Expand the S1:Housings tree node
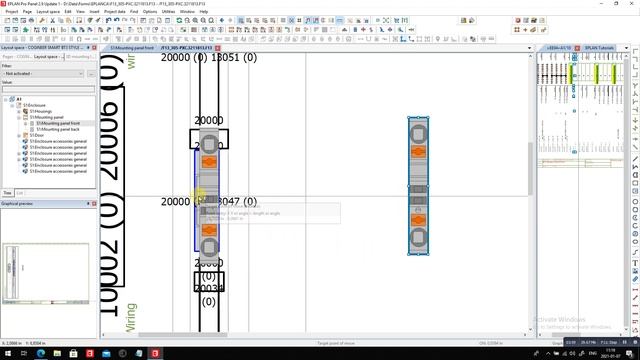This screenshot has height=360, width=640. [19, 111]
